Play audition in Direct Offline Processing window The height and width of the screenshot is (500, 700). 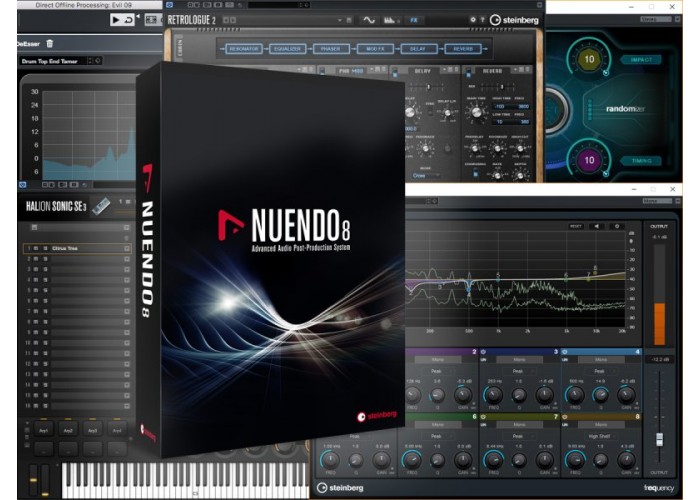tap(116, 20)
